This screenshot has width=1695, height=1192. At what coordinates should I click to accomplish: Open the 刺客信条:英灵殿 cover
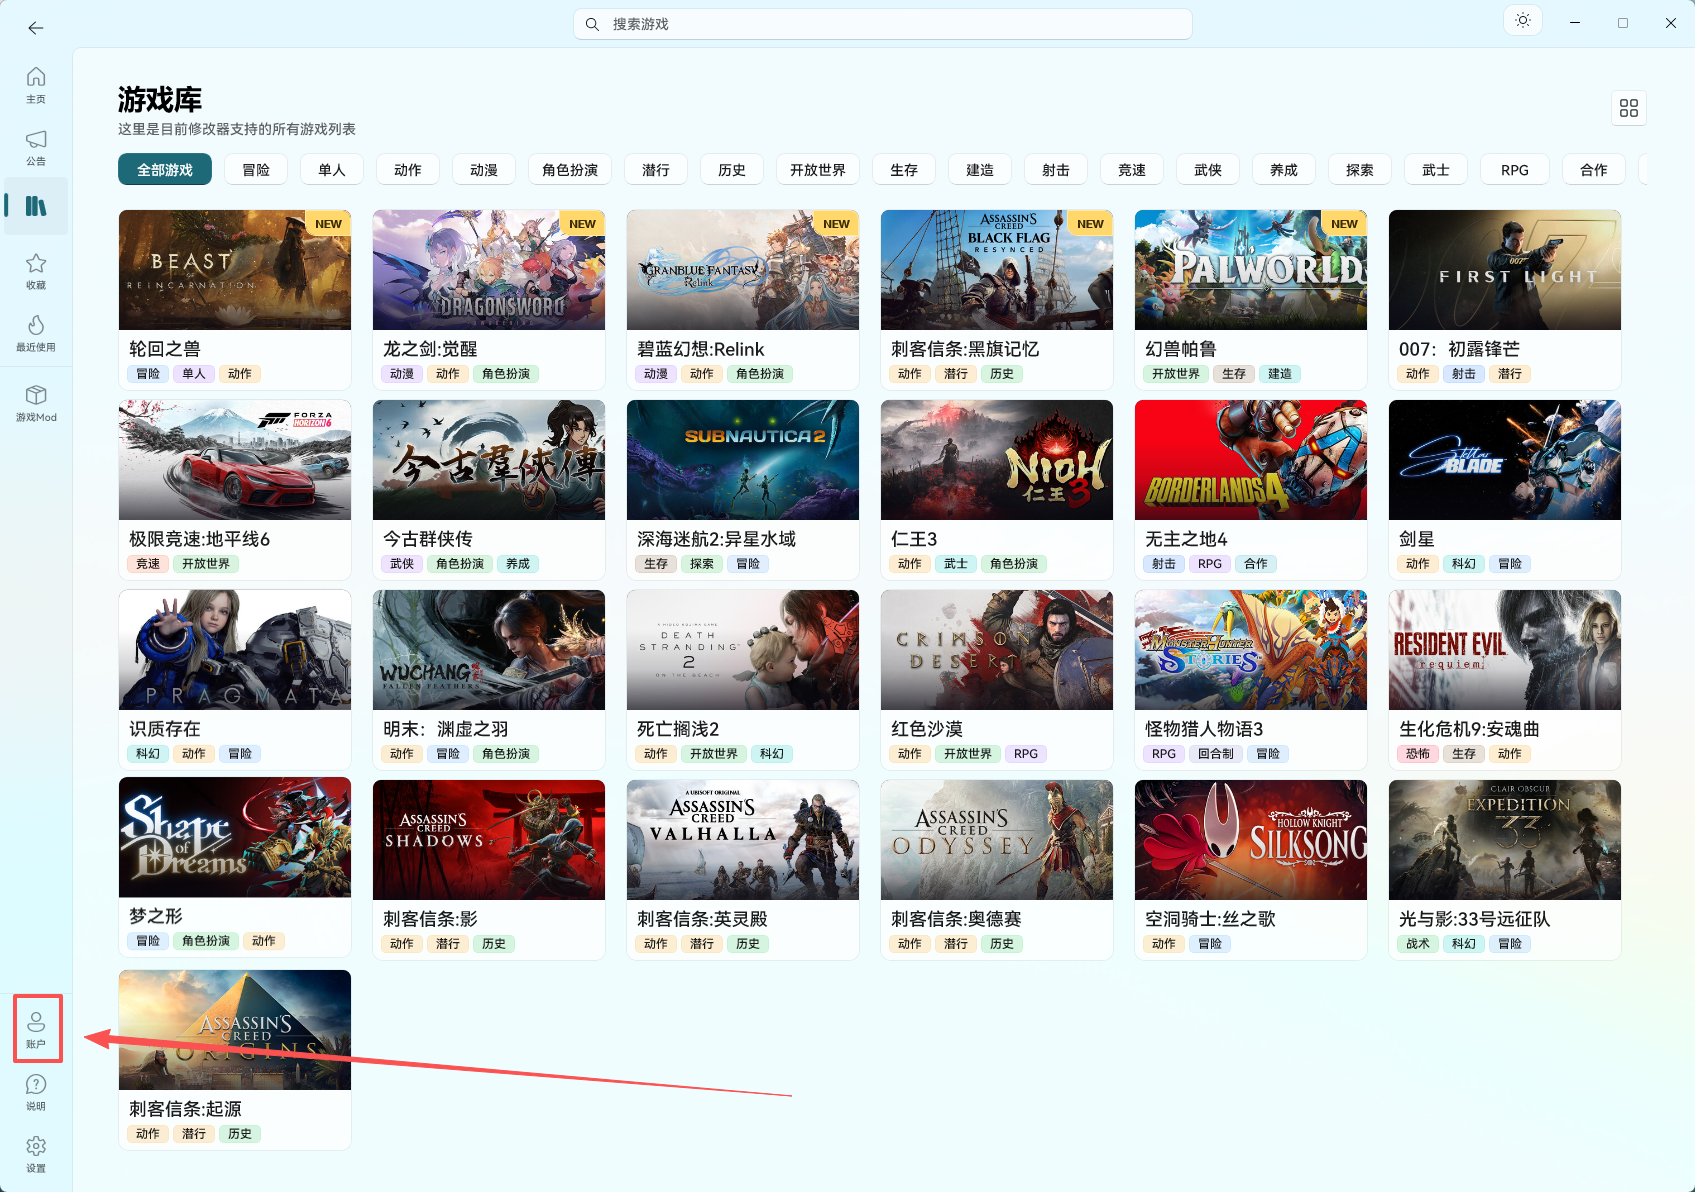pos(743,840)
